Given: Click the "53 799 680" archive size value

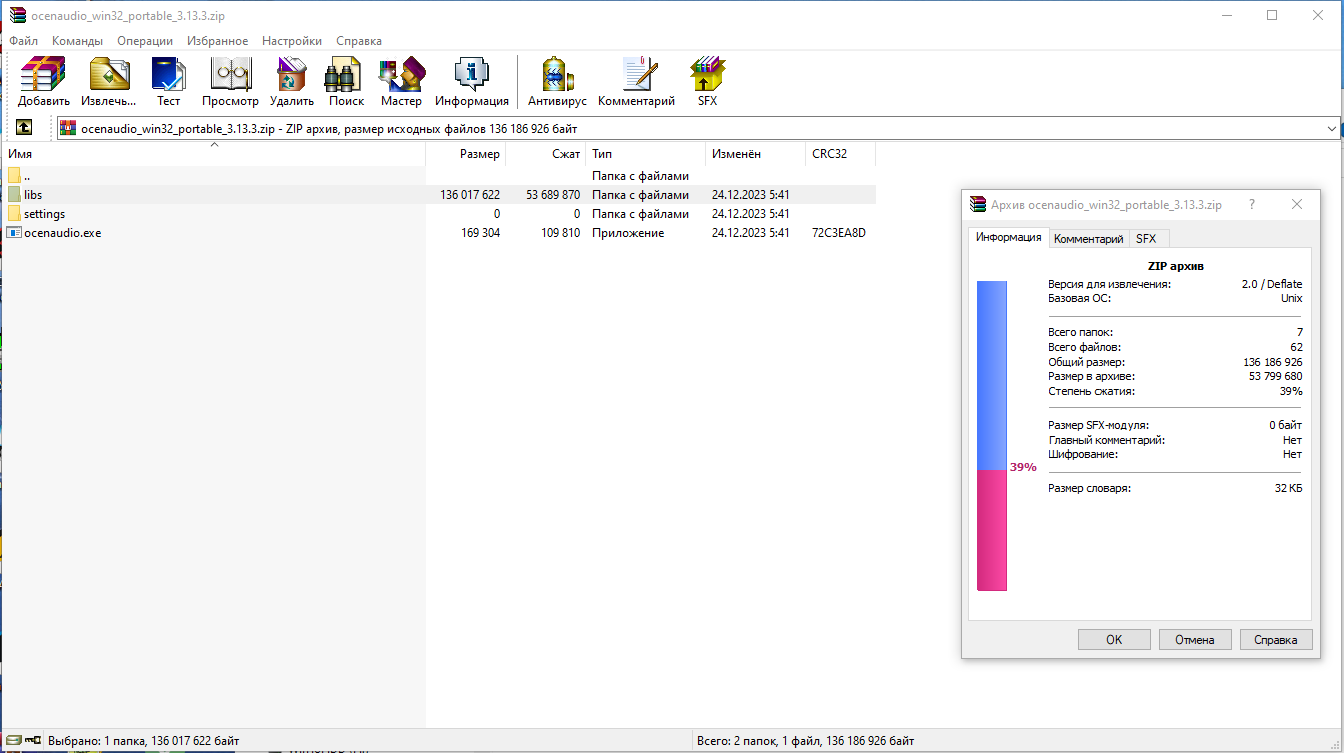Looking at the screenshot, I should [1276, 376].
